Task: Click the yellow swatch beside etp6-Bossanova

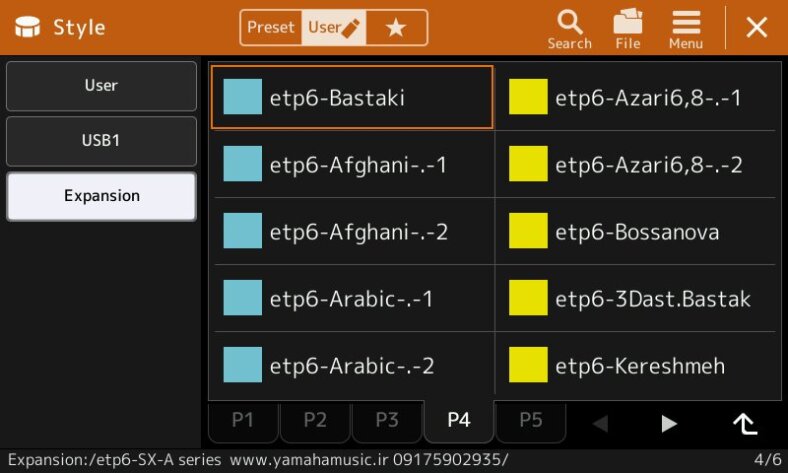Action: click(x=528, y=231)
